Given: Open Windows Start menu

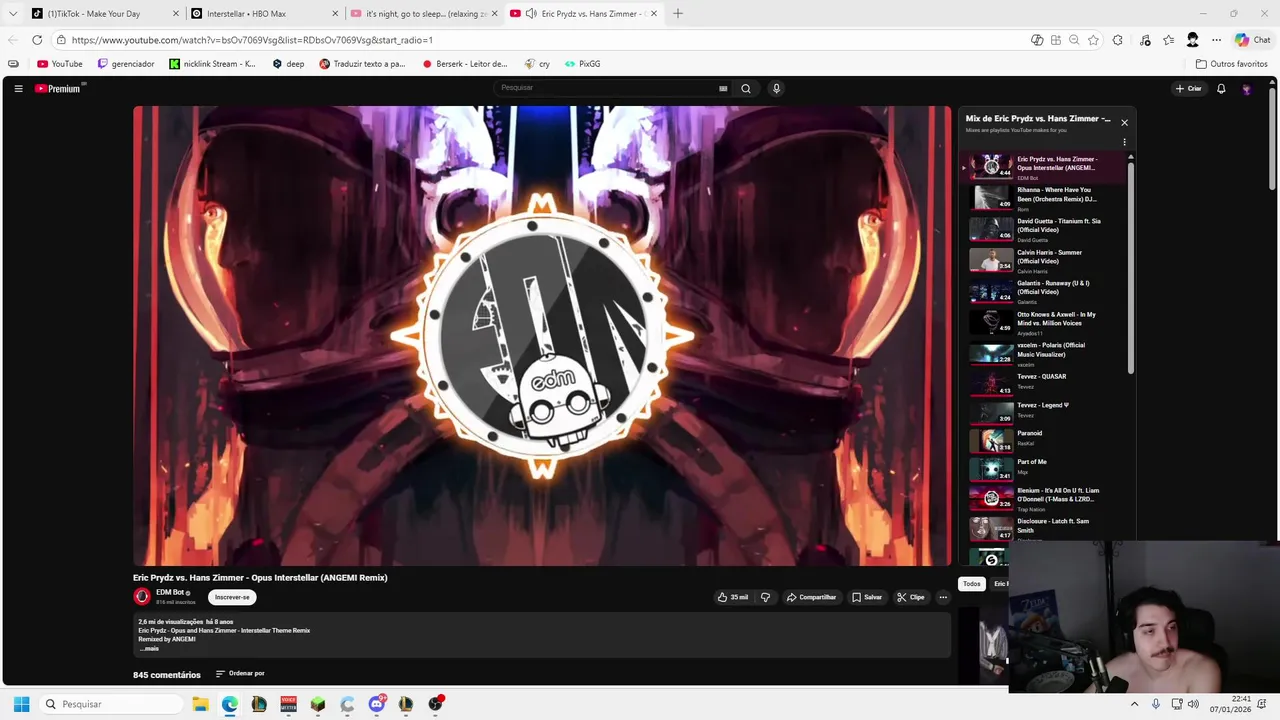Looking at the screenshot, I should pos(21,704).
